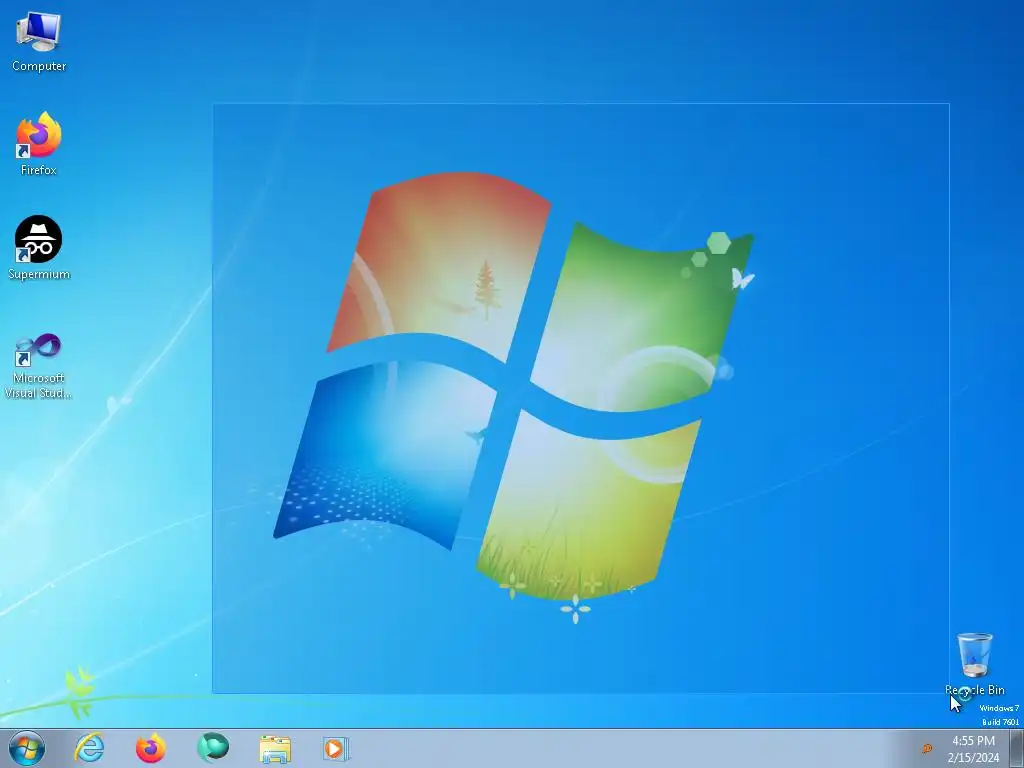Image resolution: width=1024 pixels, height=768 pixels.
Task: Select the Recycle Bin icon
Action: (974, 664)
